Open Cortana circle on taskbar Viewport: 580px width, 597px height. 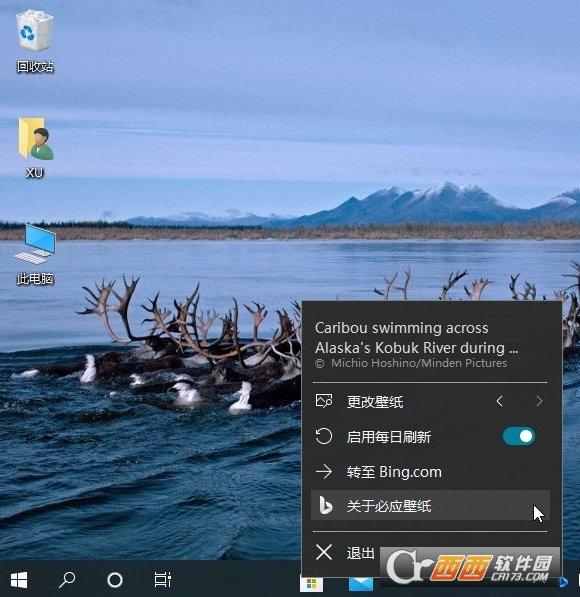[x=115, y=580]
